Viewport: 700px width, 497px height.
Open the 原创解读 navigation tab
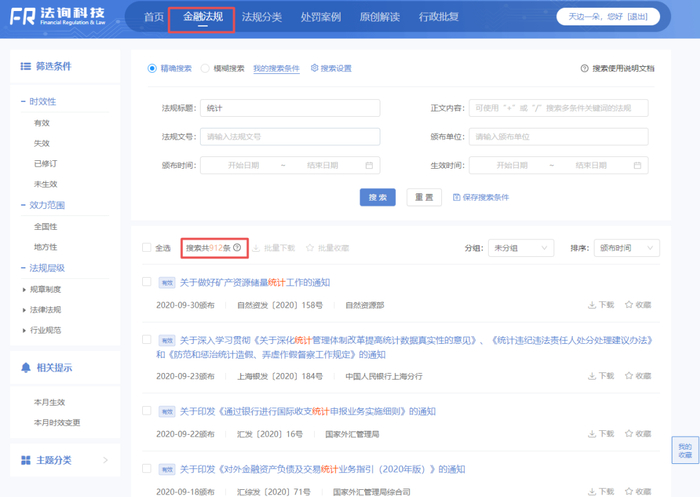point(379,17)
